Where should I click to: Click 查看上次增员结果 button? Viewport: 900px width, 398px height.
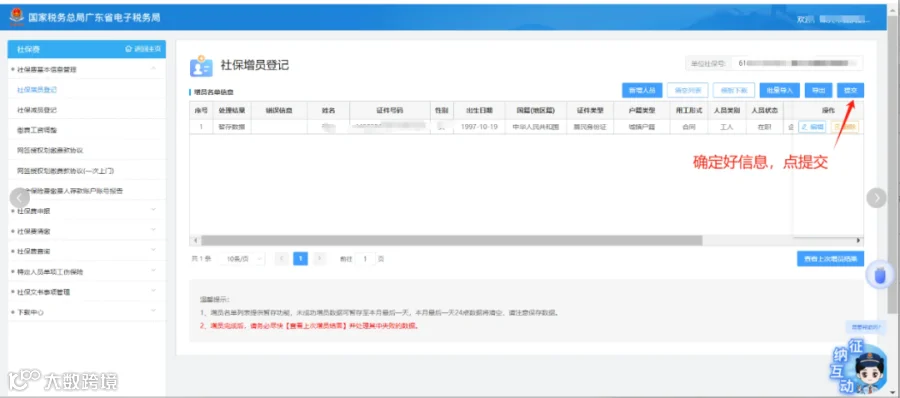click(830, 259)
